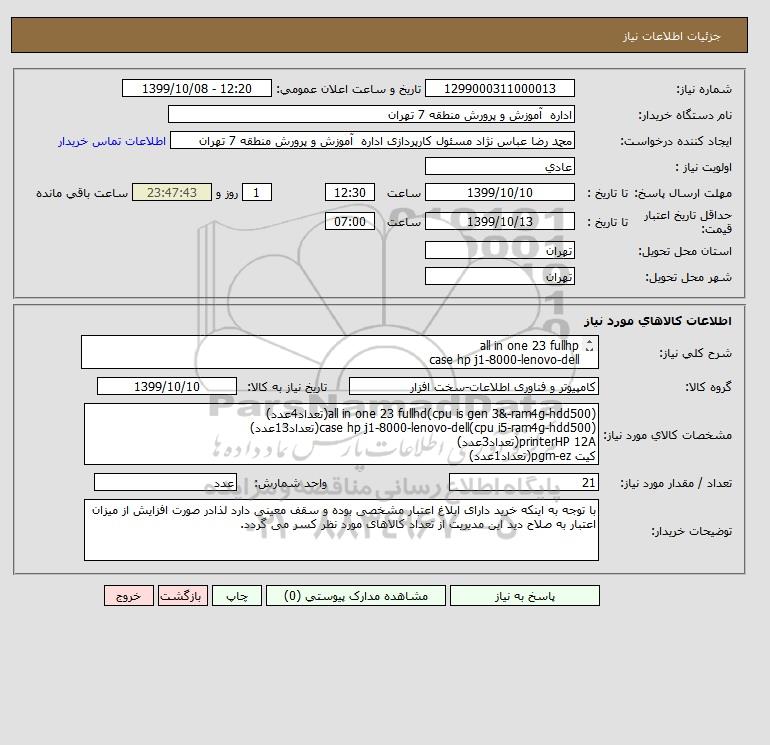Click the stepper arrows in 'شرح کلی نیاز' box
Screen dimensions: 770x745
point(589,346)
